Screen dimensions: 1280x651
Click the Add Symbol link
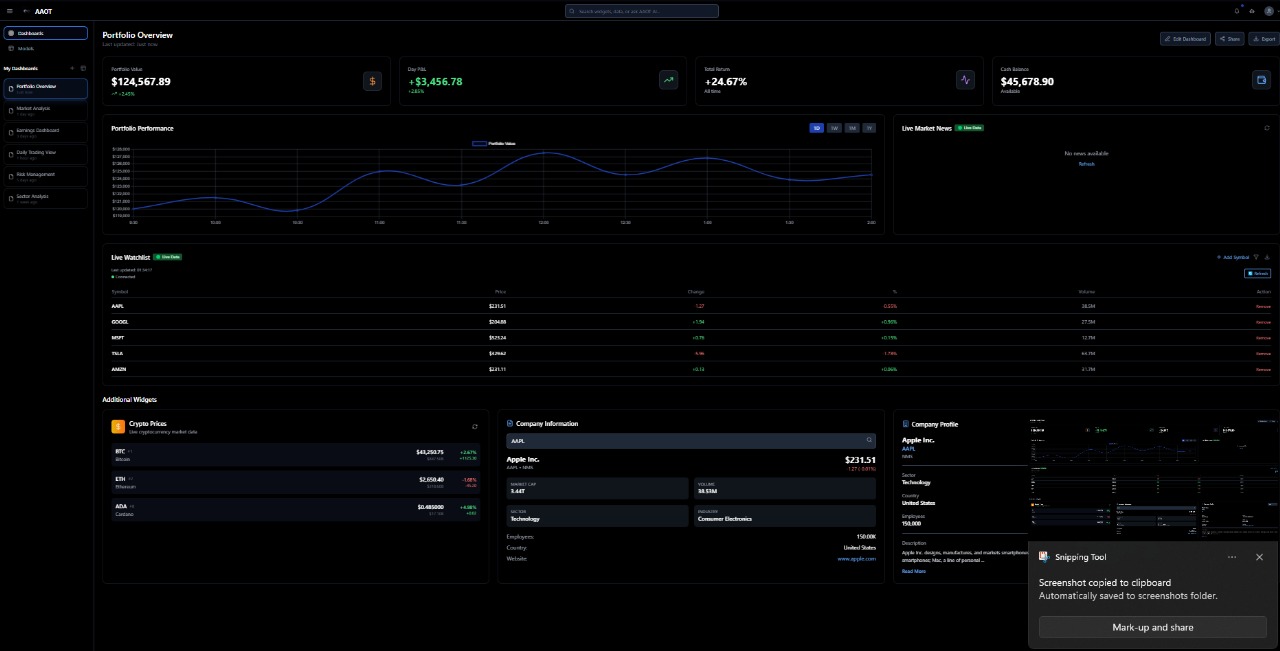1233,257
